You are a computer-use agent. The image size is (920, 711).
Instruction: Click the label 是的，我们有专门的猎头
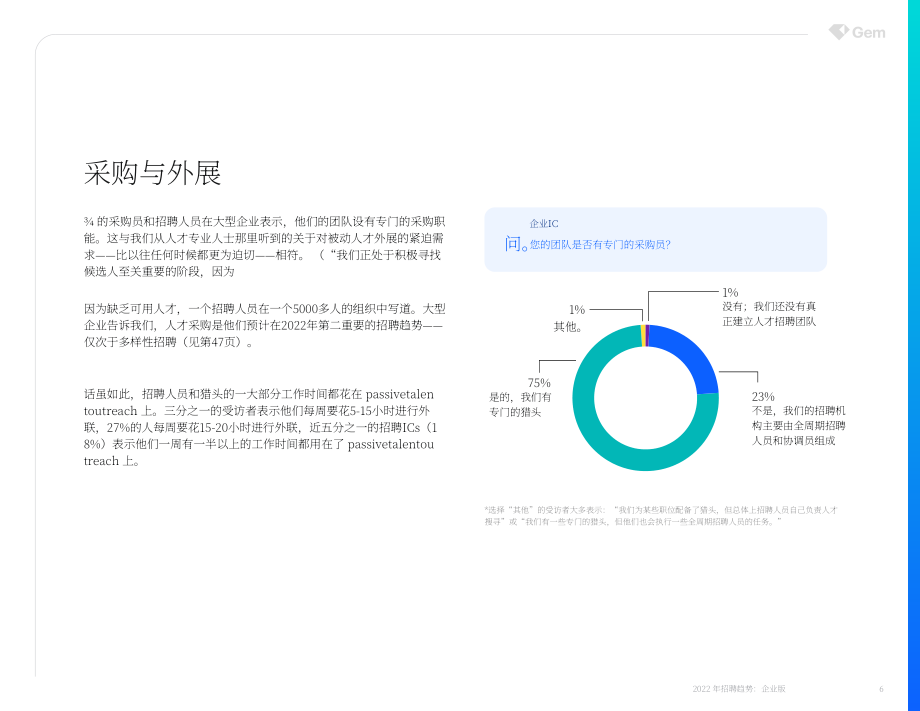[x=520, y=405]
